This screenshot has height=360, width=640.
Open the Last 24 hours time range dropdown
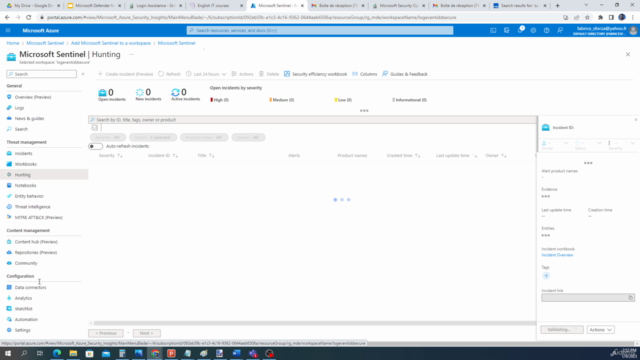pos(206,74)
